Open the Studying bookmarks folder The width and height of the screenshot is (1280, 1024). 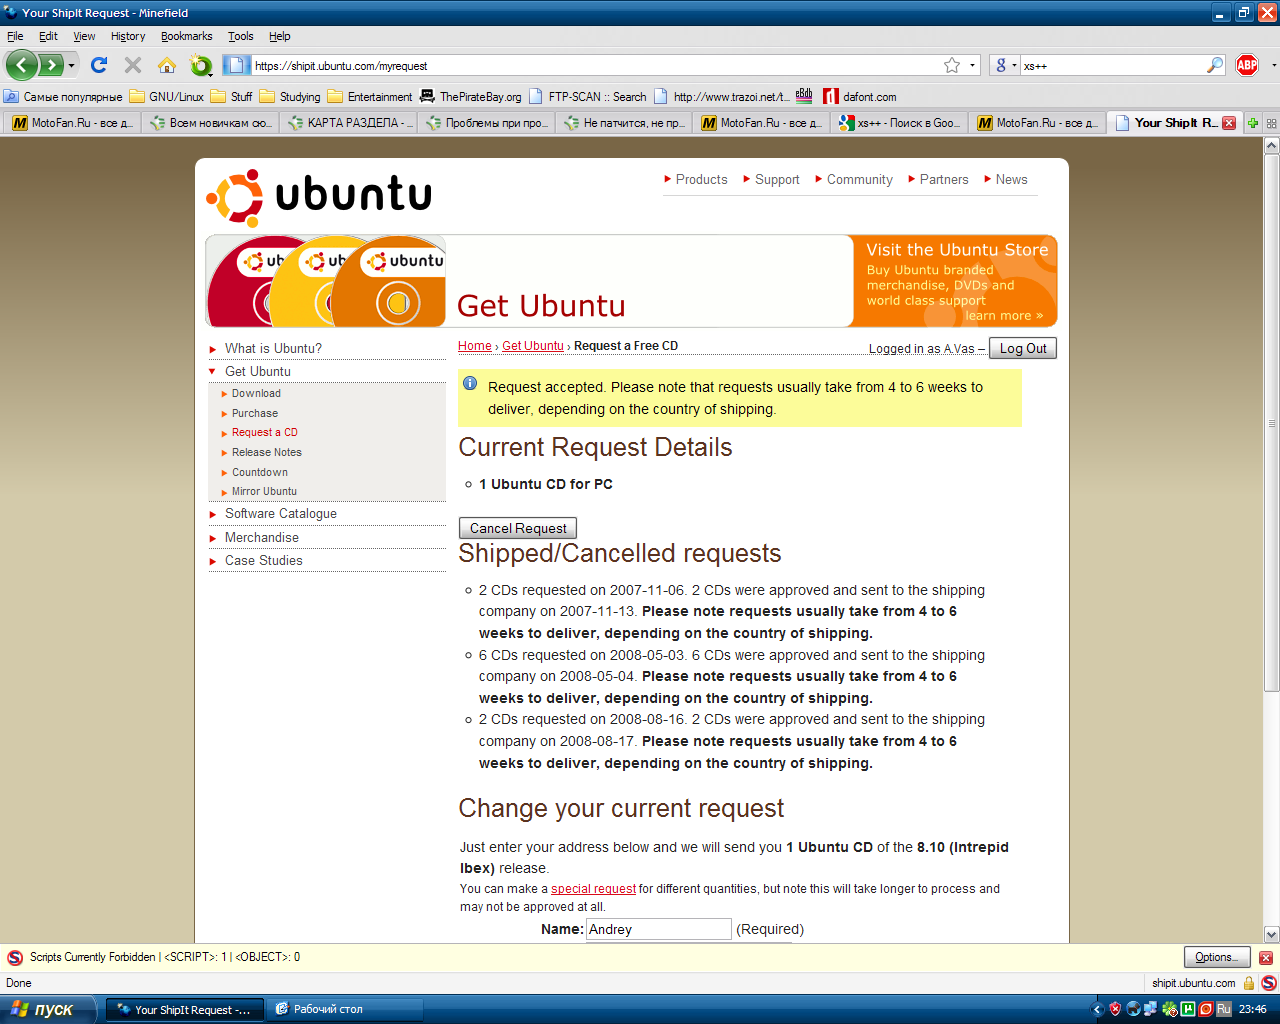click(x=290, y=97)
